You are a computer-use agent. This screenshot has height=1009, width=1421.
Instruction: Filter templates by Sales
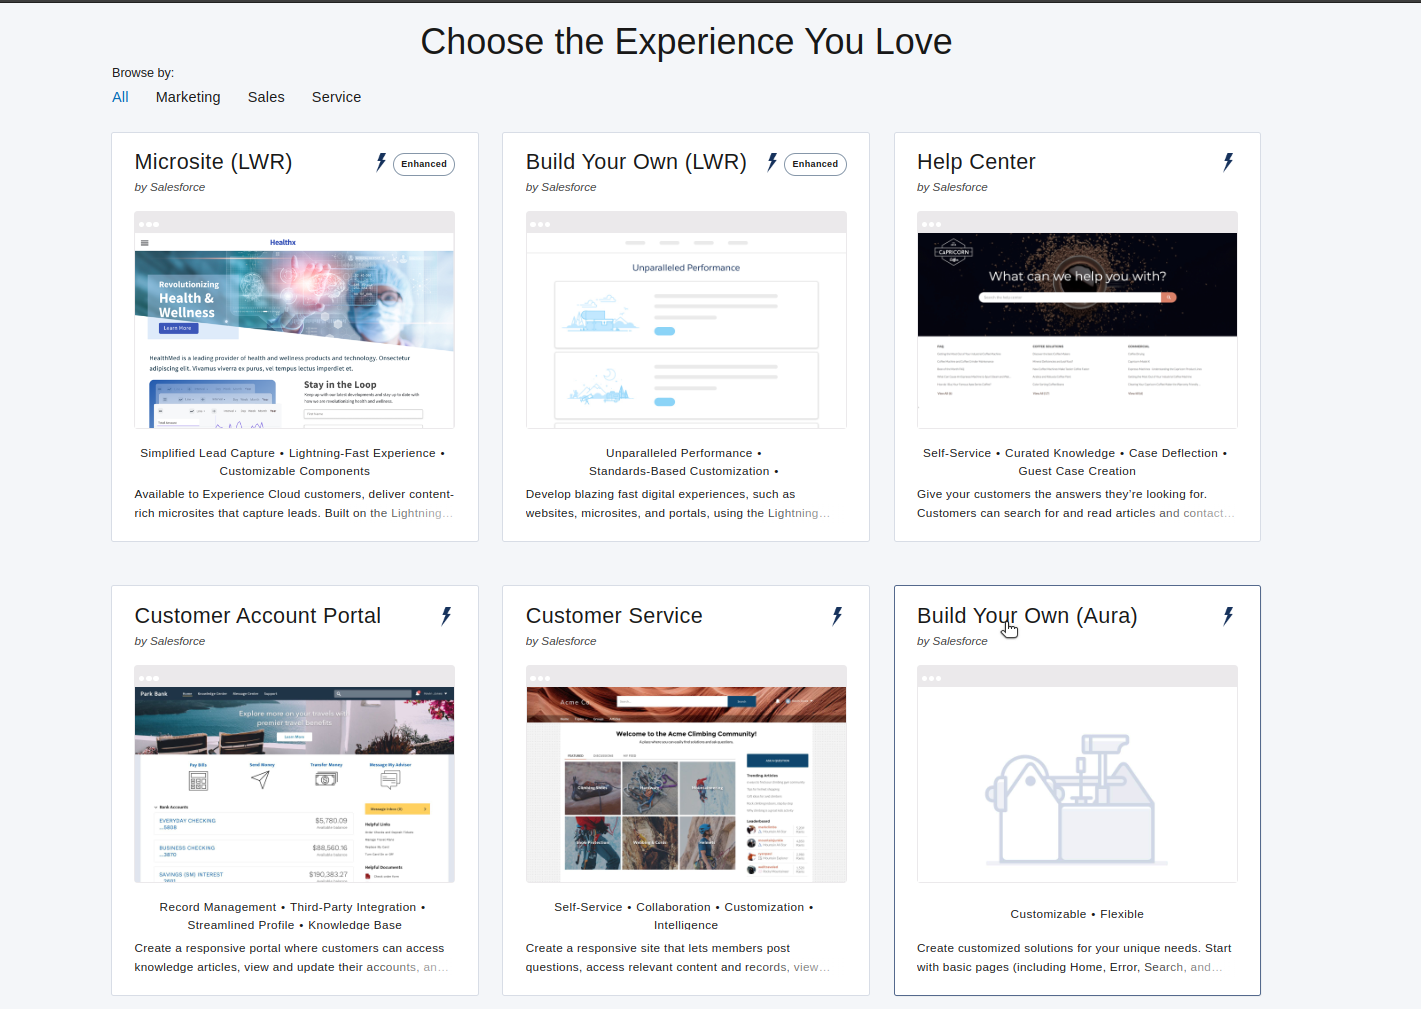[x=266, y=97]
